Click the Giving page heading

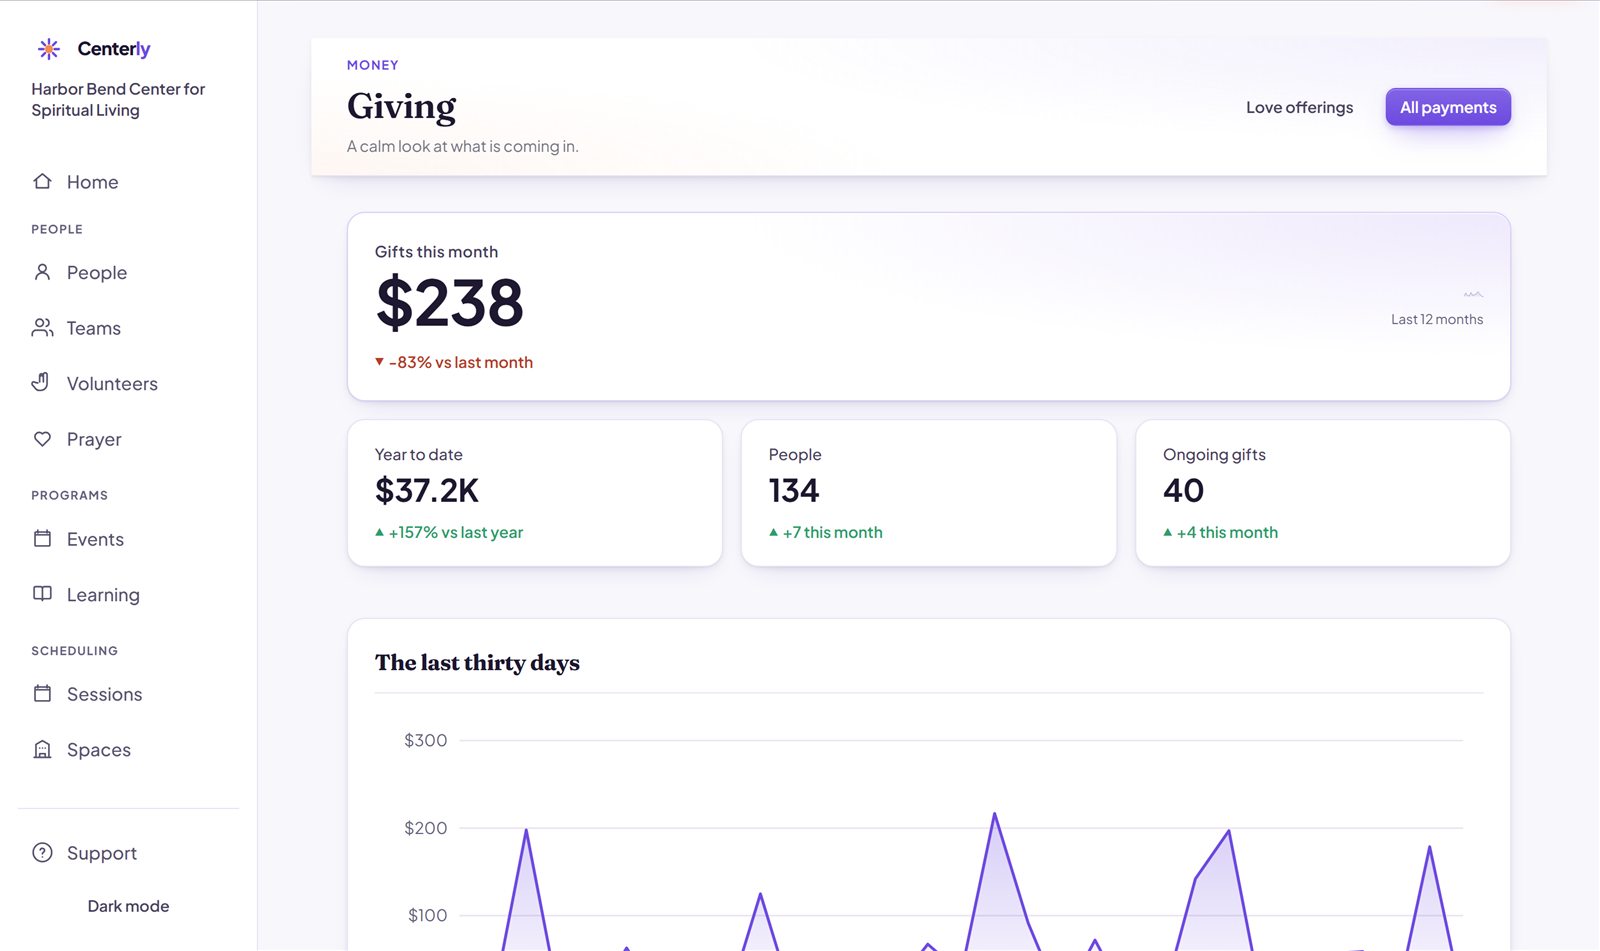401,106
